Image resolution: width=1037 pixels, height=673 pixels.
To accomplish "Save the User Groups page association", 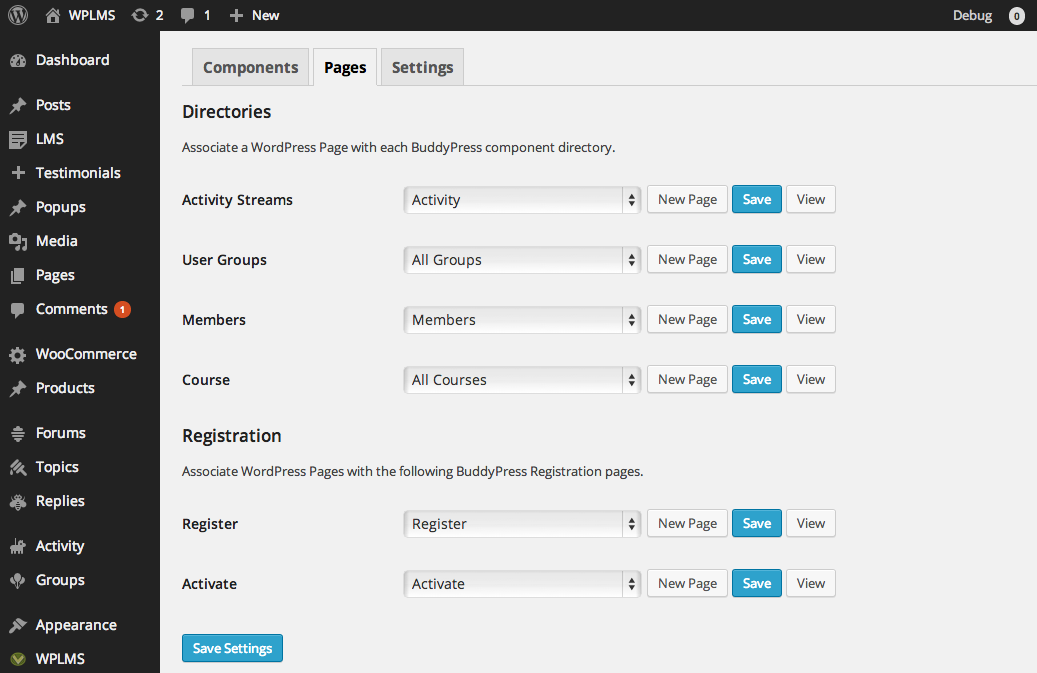I will [757, 259].
